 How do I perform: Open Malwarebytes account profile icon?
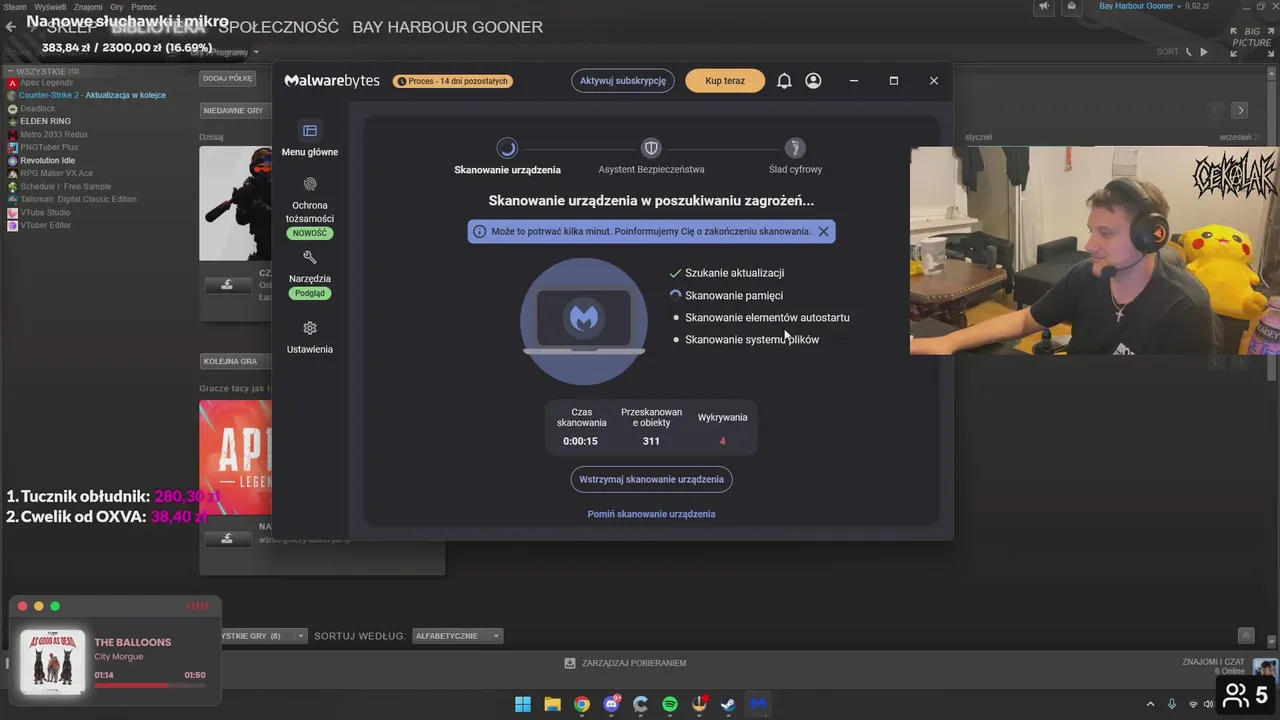pos(813,81)
